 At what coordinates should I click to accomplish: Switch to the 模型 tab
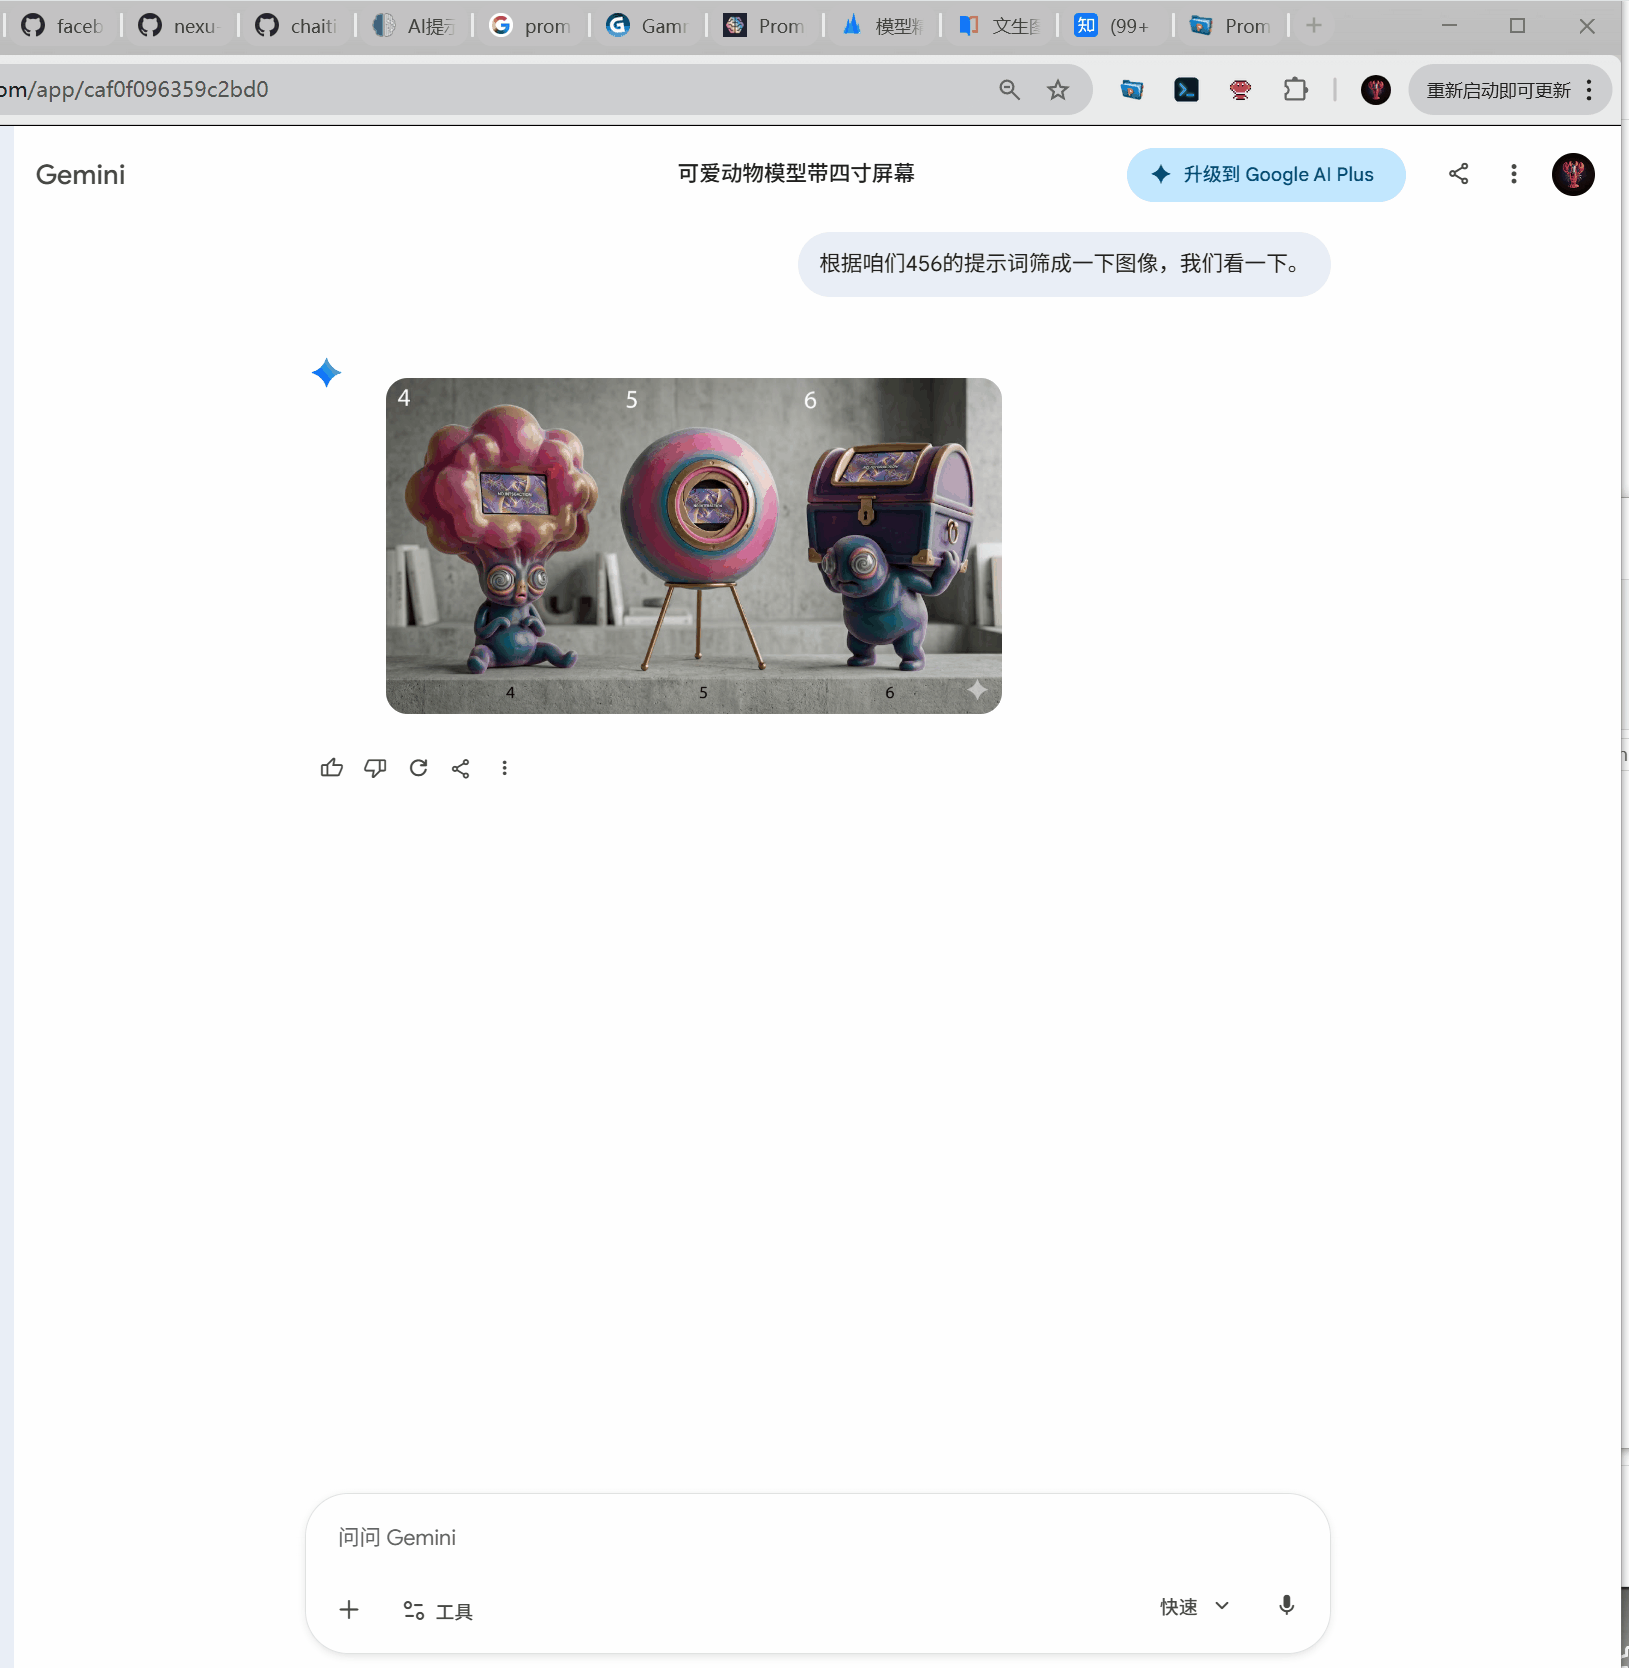click(x=882, y=26)
